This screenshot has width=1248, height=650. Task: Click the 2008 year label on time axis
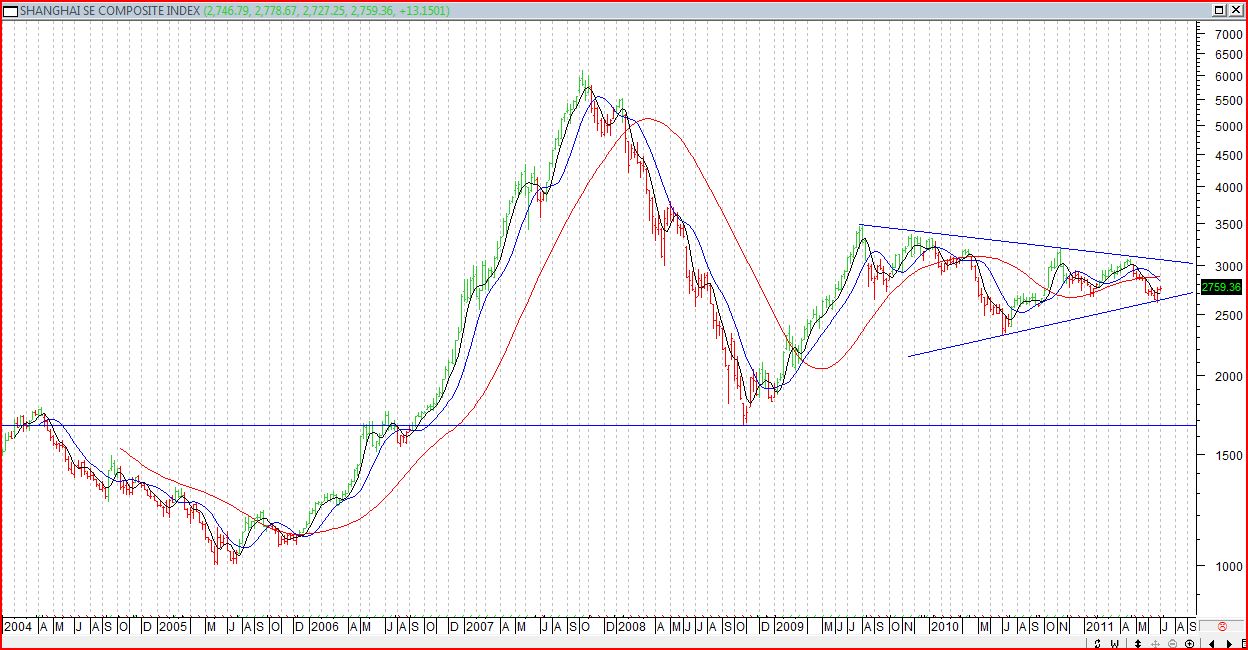pyautogui.click(x=632, y=626)
